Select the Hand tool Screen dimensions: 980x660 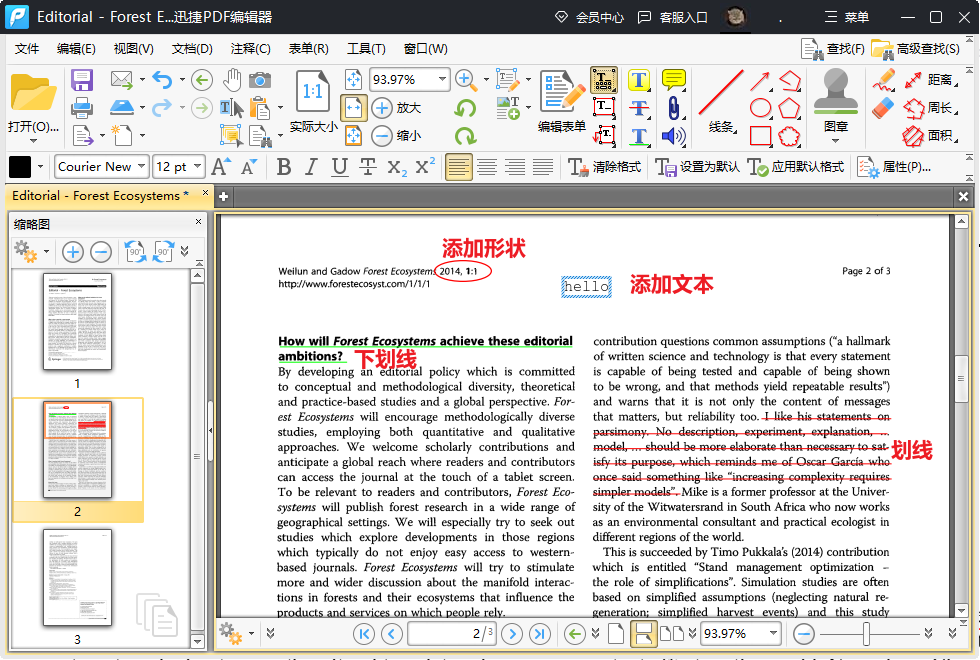click(x=232, y=80)
